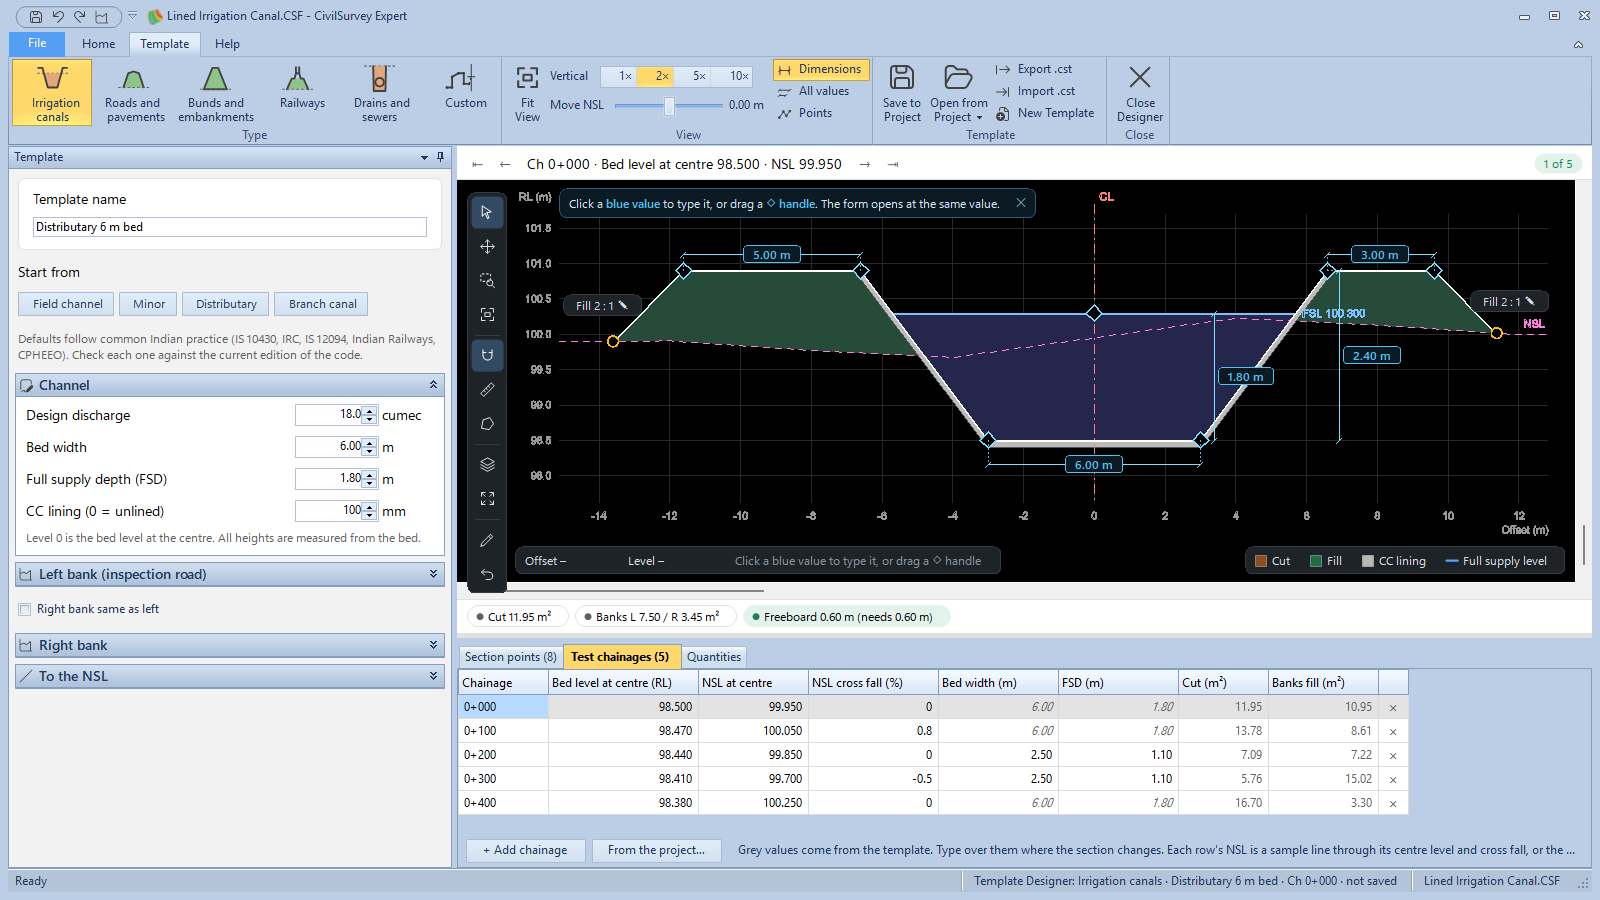Open the Template panel options arrow
Viewport: 1600px width, 900px height.
[425, 157]
